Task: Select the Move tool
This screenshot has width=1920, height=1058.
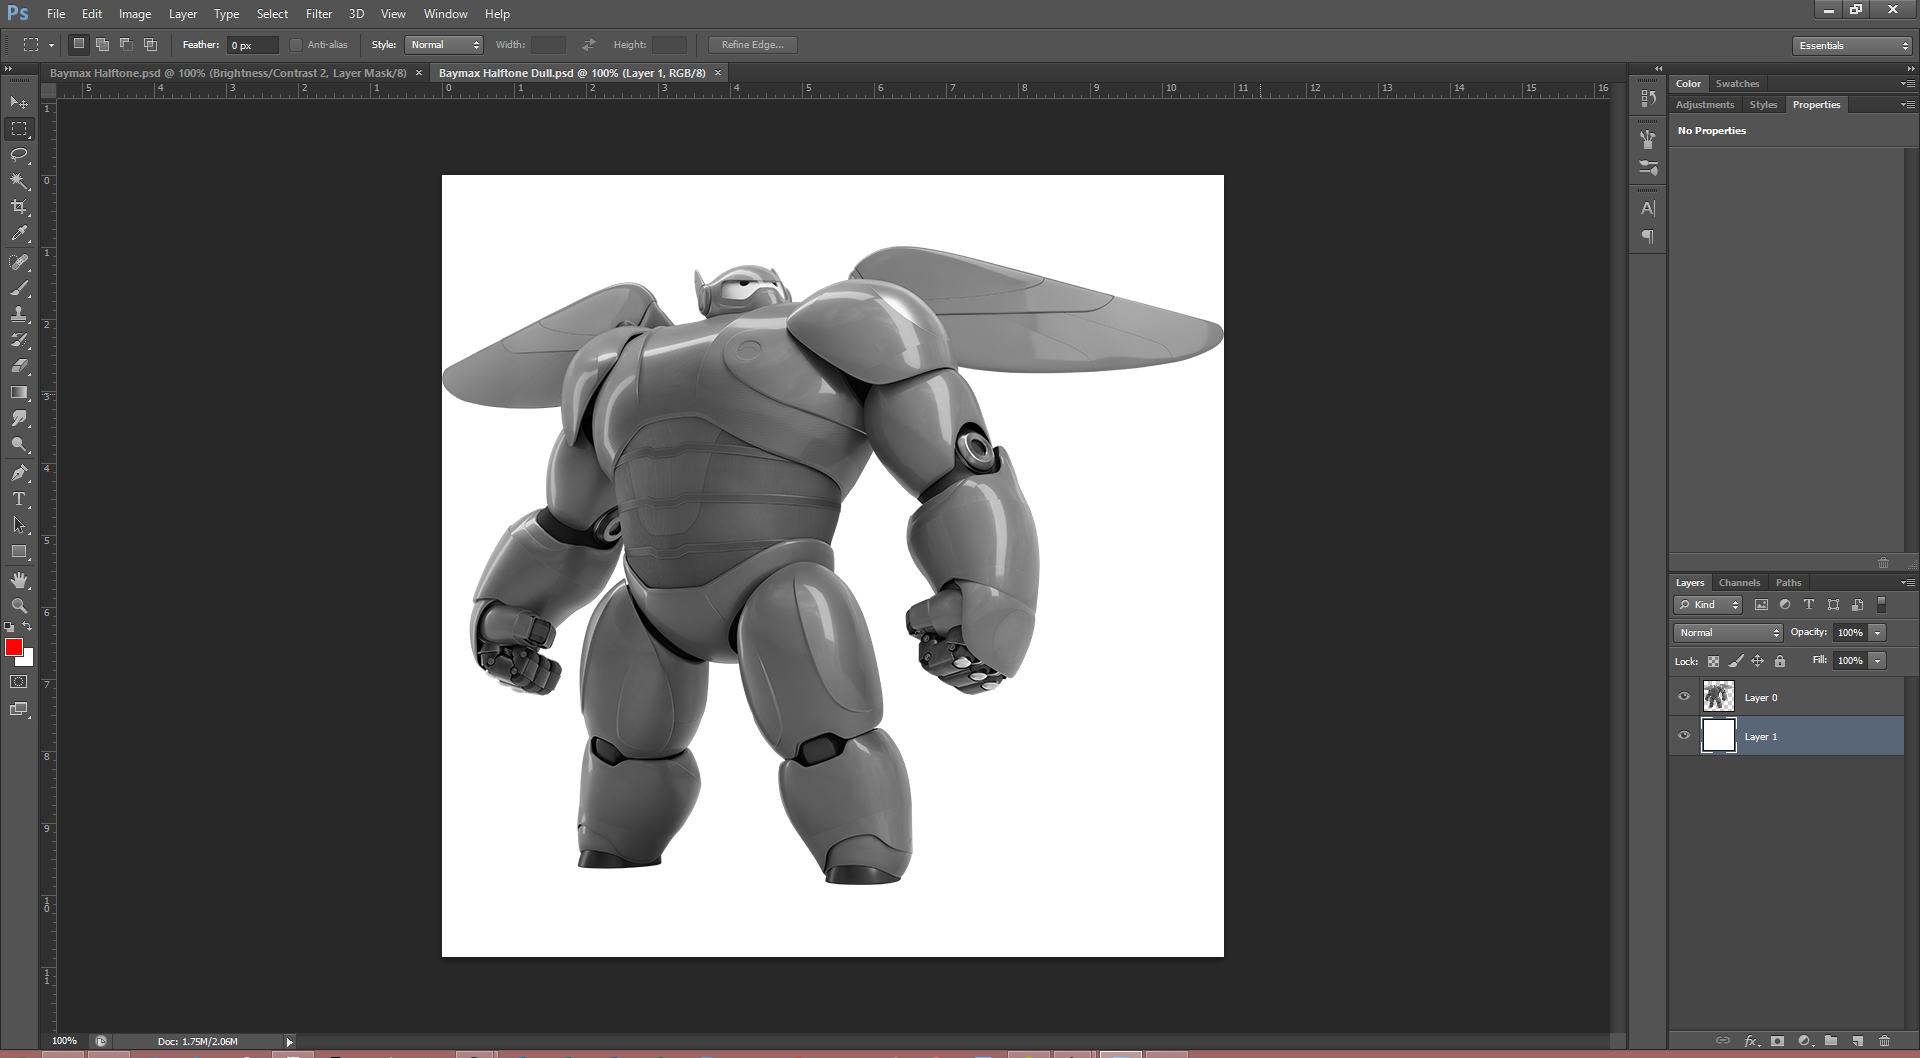Action: (19, 102)
